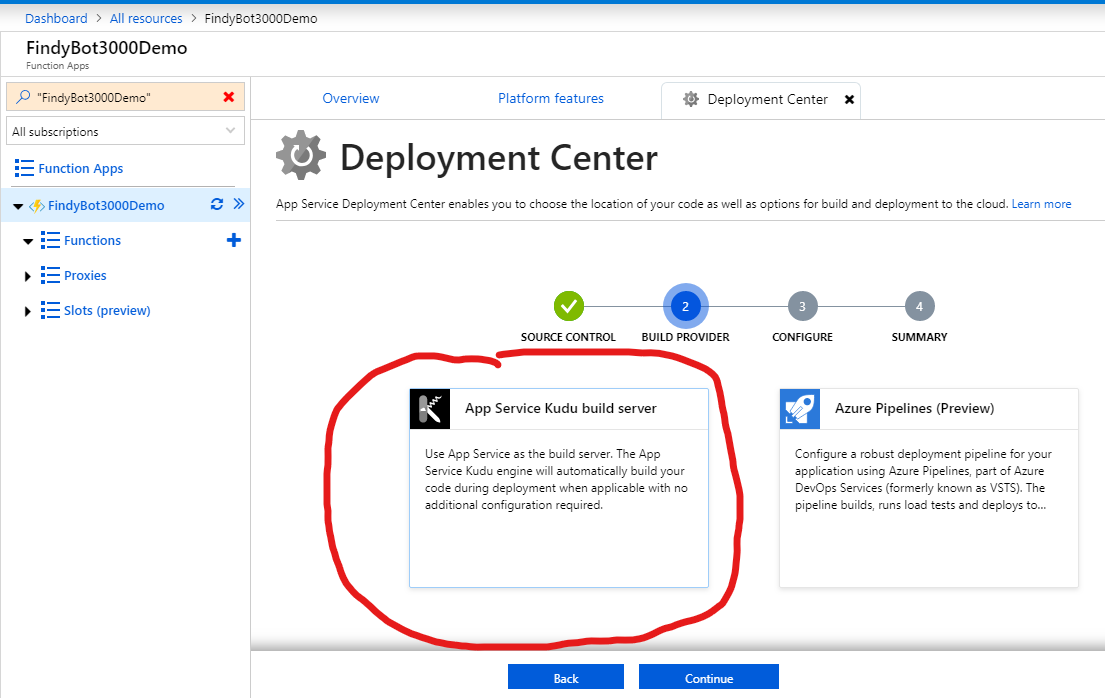The image size is (1105, 698).
Task: Clear the FindyBot3000Demo search with red X
Action: tap(228, 97)
